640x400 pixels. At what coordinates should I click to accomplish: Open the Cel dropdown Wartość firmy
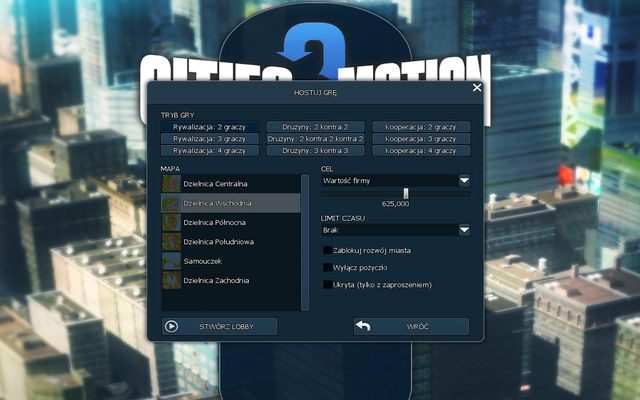click(396, 180)
